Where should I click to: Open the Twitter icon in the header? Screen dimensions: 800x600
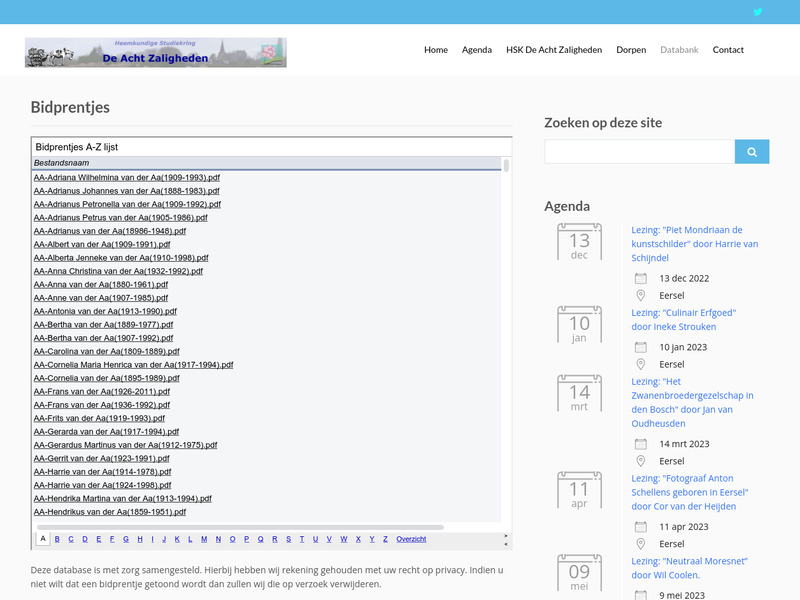click(x=758, y=12)
